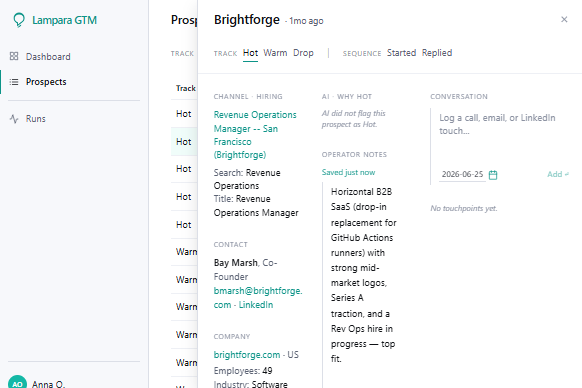The height and width of the screenshot is (388, 582).
Task: Close the Brightforge detail panel
Action: (x=564, y=19)
